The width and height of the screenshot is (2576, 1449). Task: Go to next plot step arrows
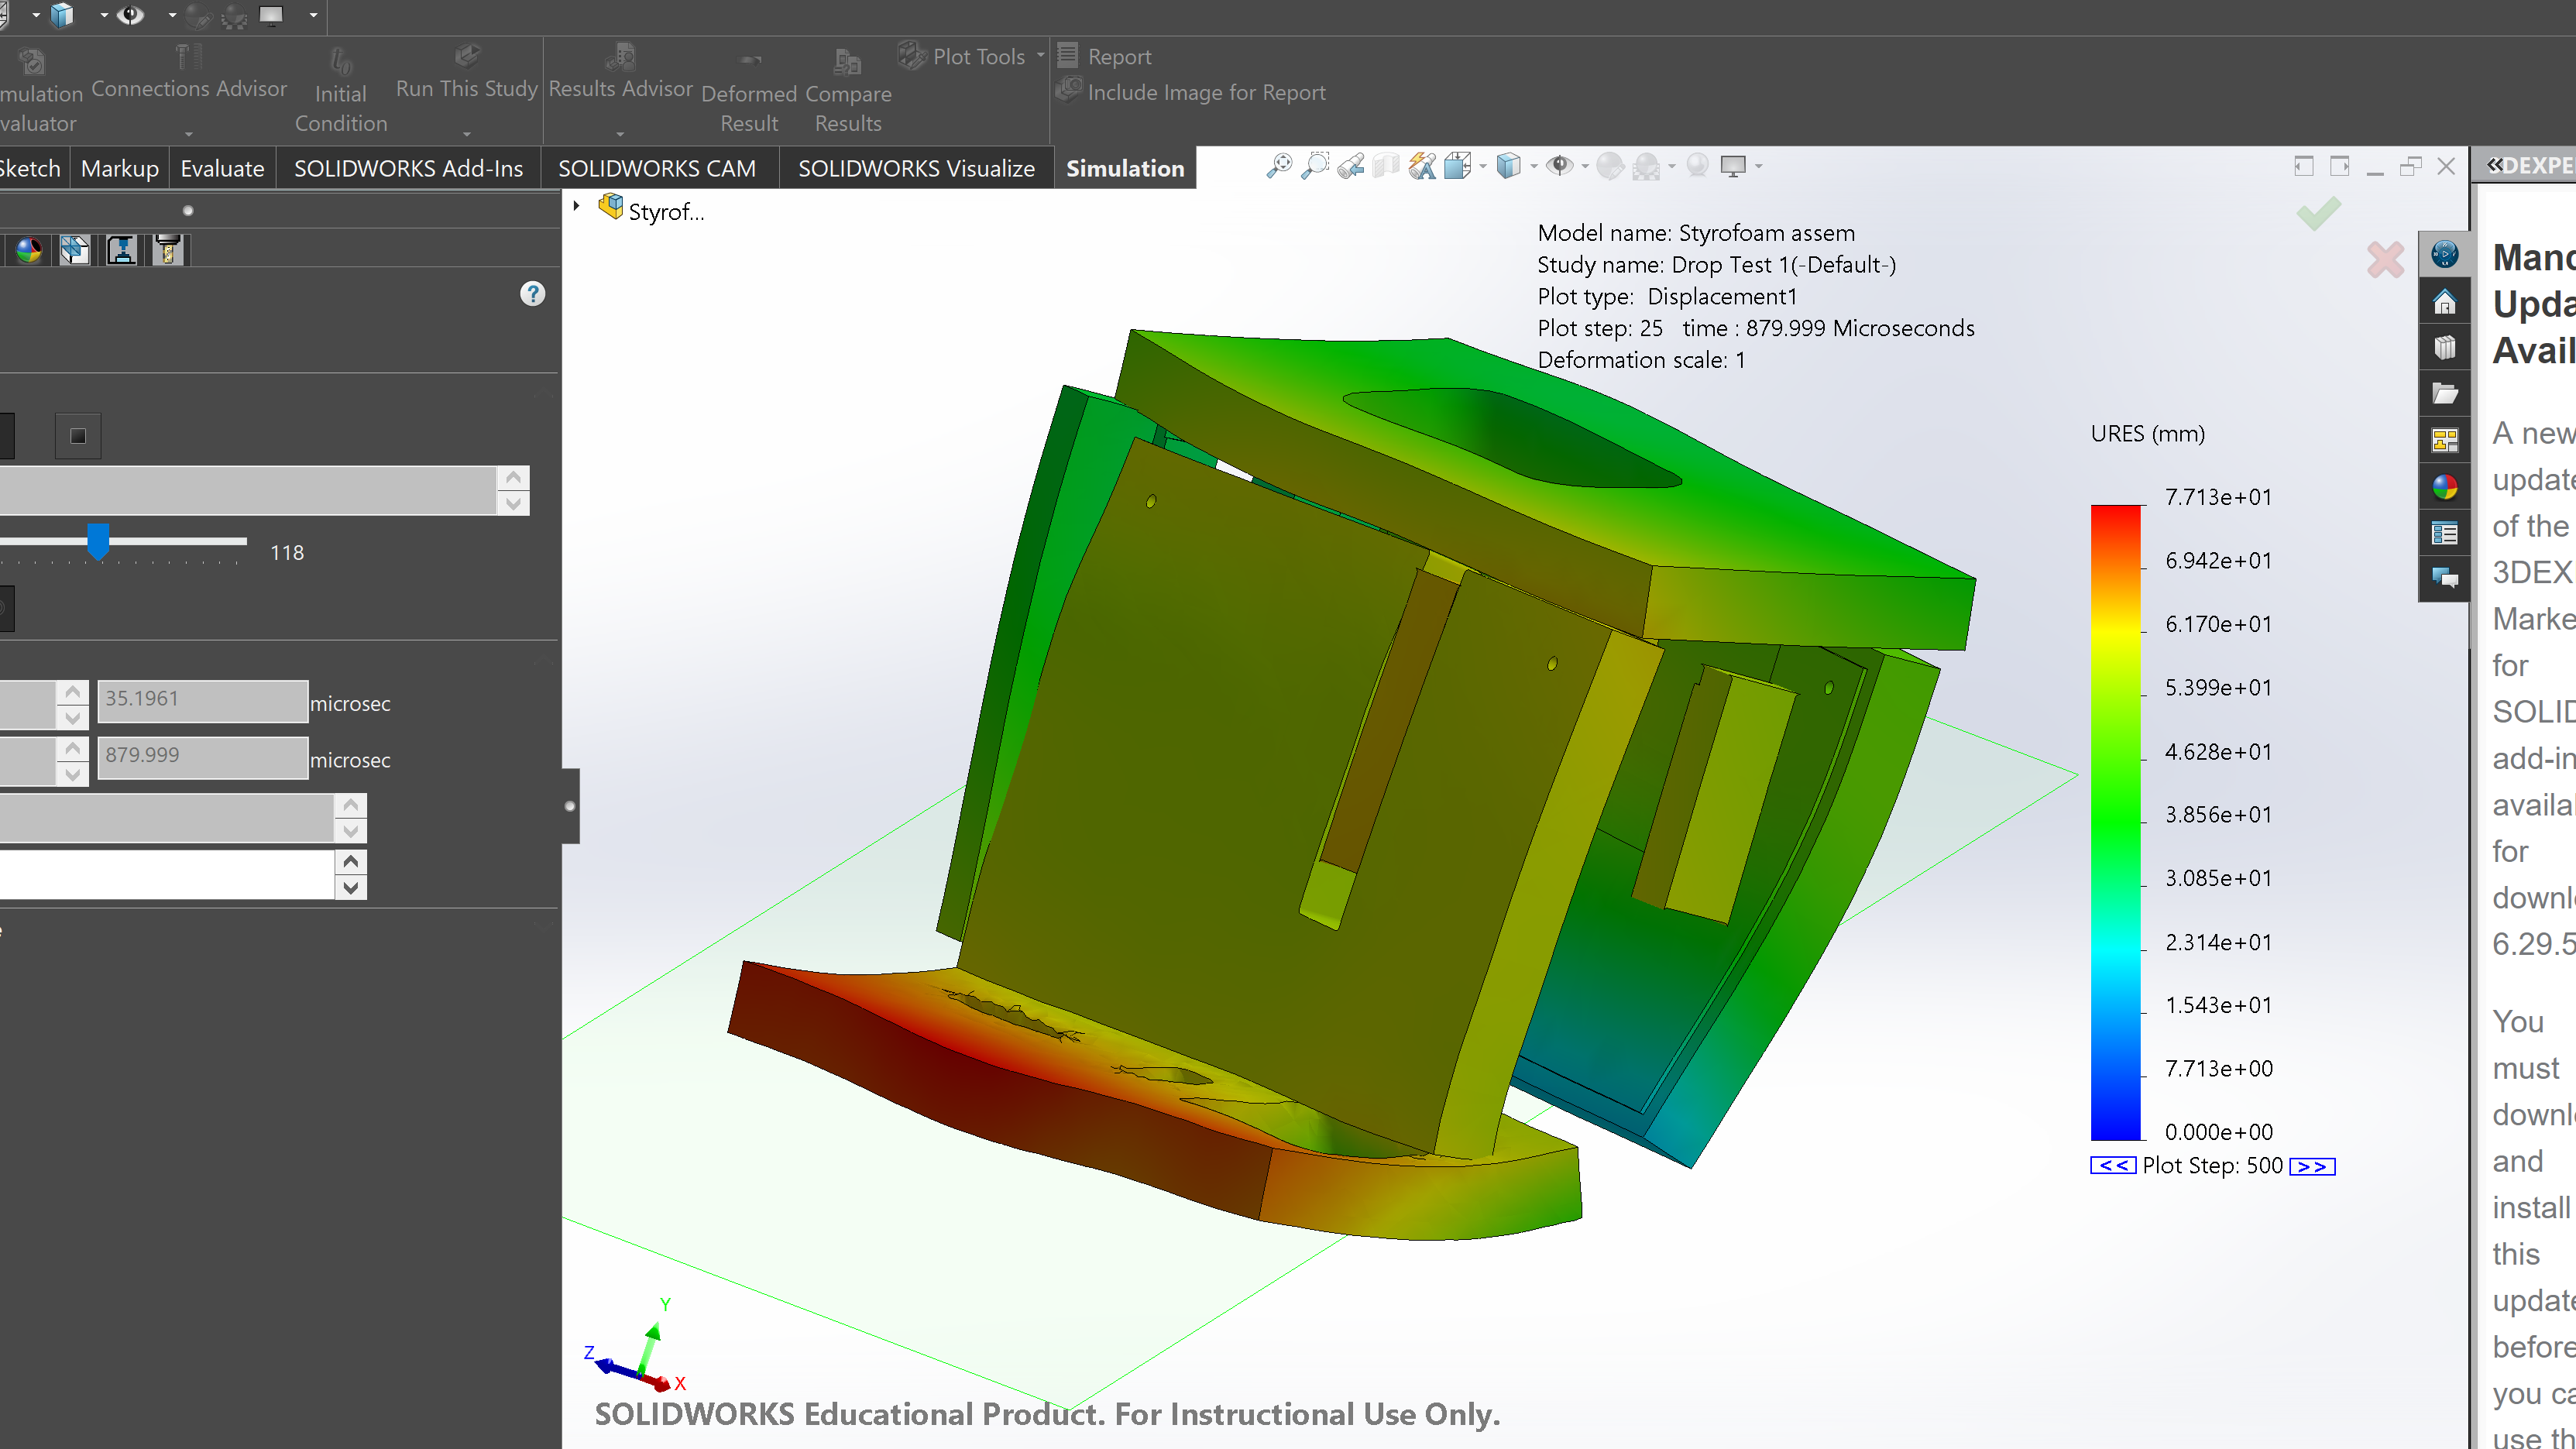point(2312,1166)
